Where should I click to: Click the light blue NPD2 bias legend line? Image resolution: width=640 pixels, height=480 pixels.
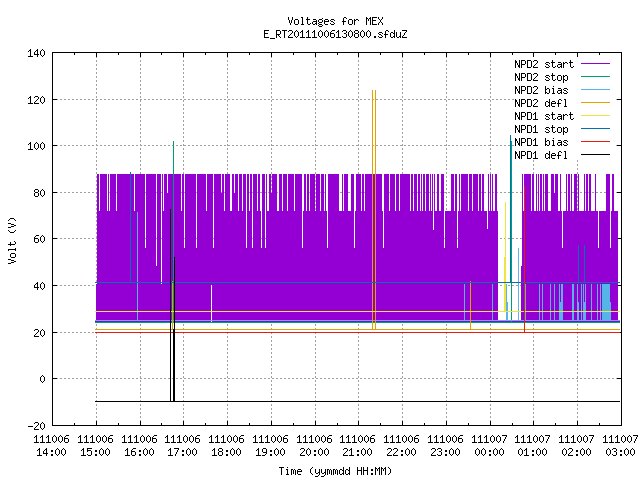595,89
